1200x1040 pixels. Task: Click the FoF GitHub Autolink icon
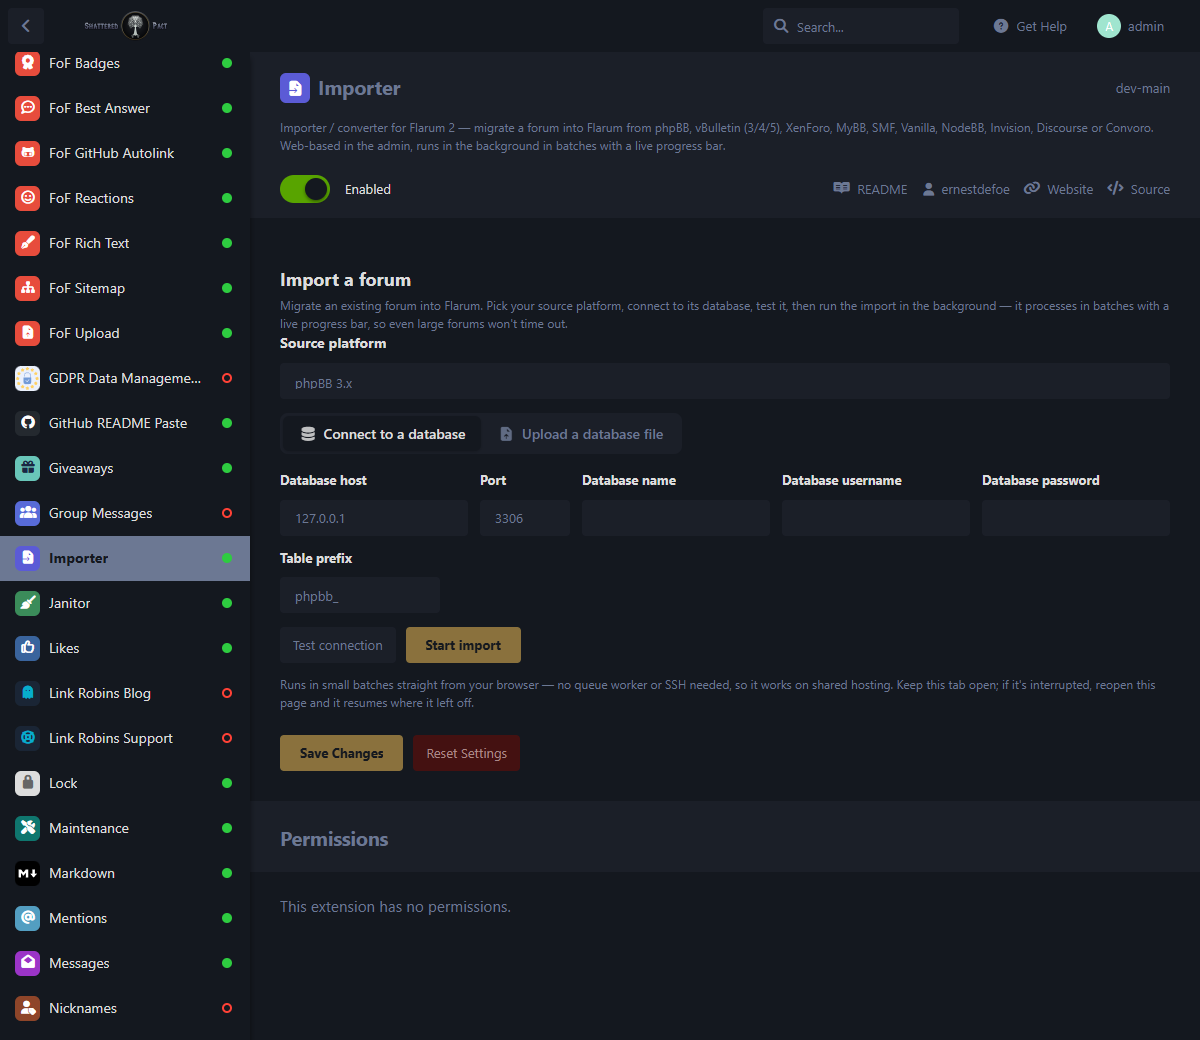pyautogui.click(x=28, y=153)
